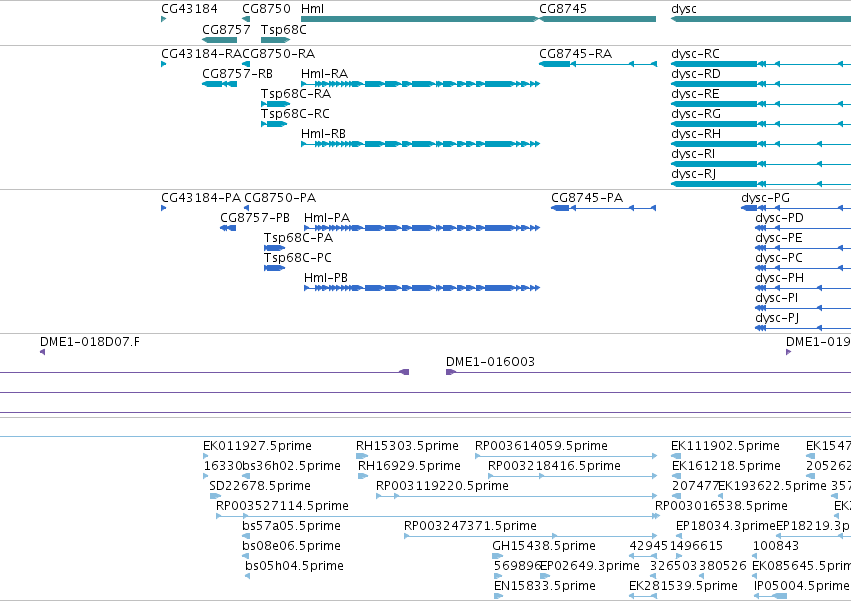Select the dysc-PE protein feature
The width and height of the screenshot is (851, 601).
coord(803,248)
